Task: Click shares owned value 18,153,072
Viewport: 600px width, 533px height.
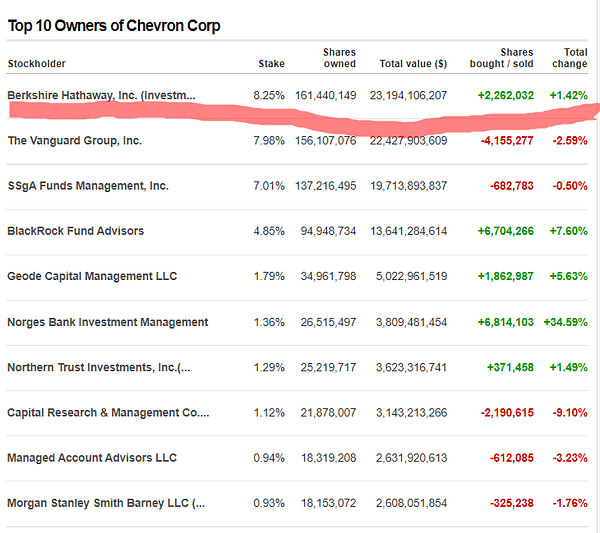Action: 328,503
